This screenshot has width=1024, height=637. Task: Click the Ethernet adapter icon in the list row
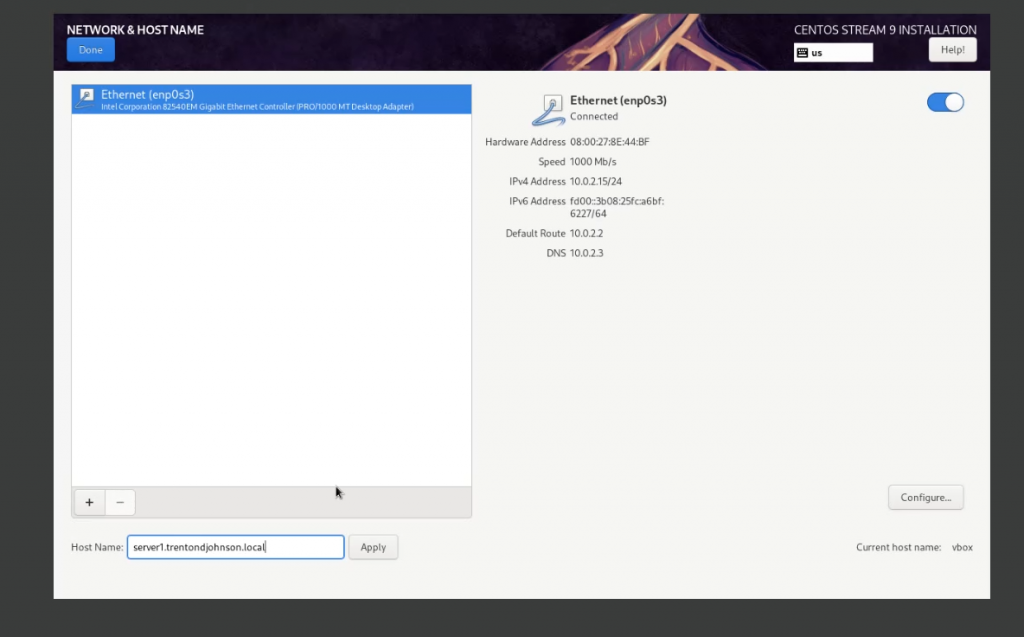click(x=86, y=99)
